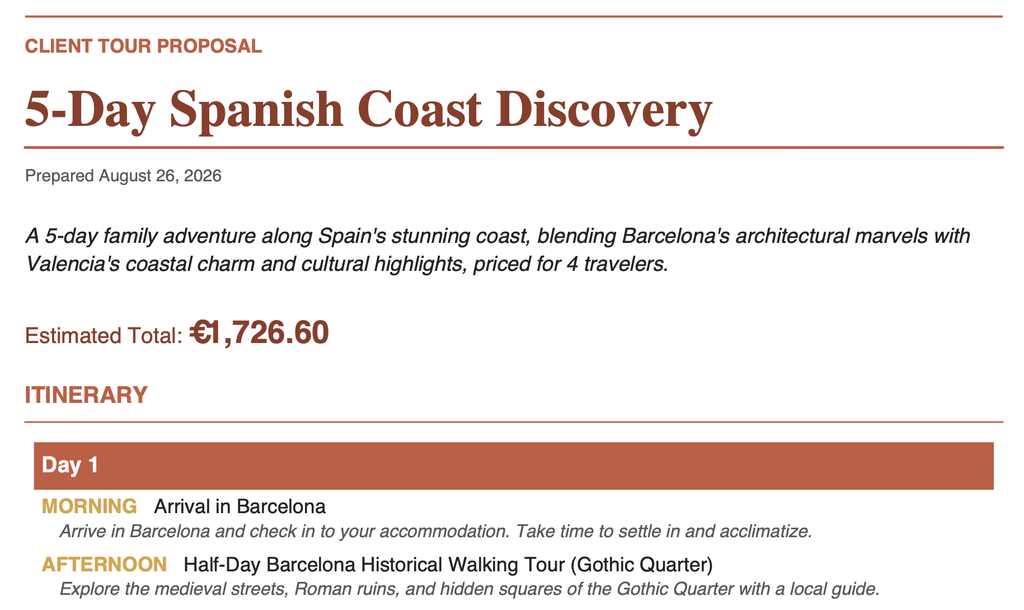Viewport: 1024px width, 610px height.
Task: Click the italic tour summary paragraph
Action: tap(498, 249)
